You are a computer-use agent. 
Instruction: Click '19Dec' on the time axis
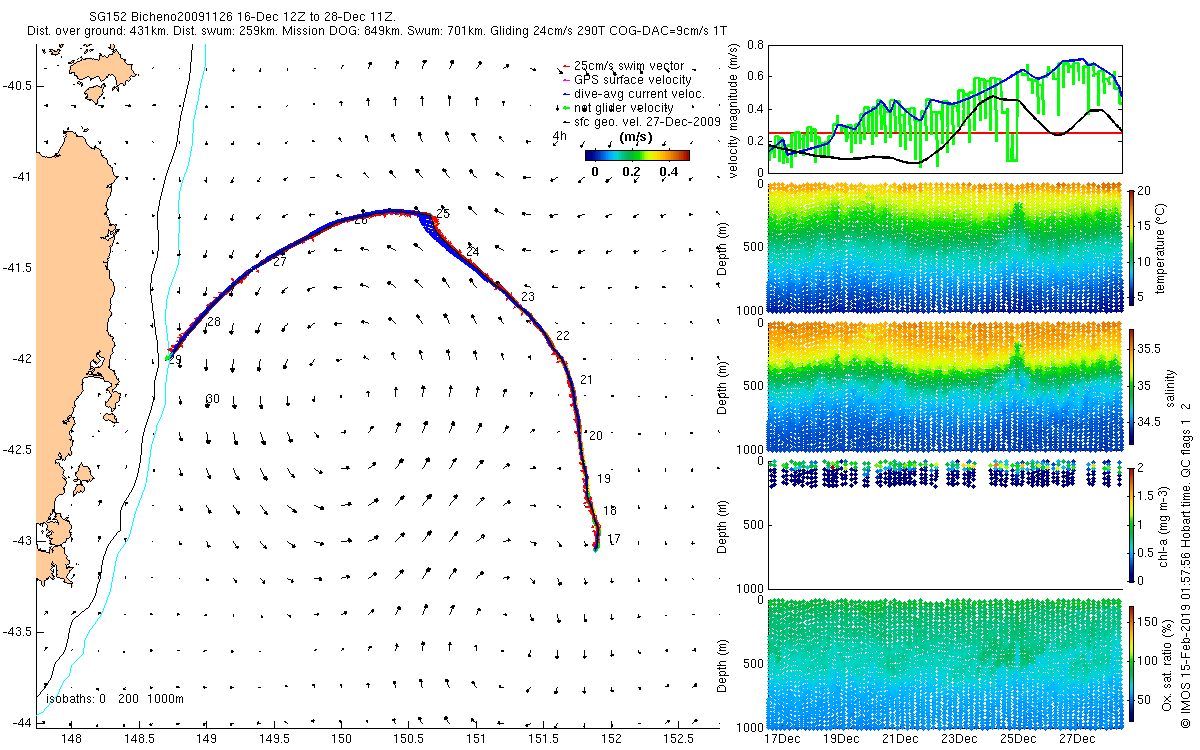click(x=841, y=739)
